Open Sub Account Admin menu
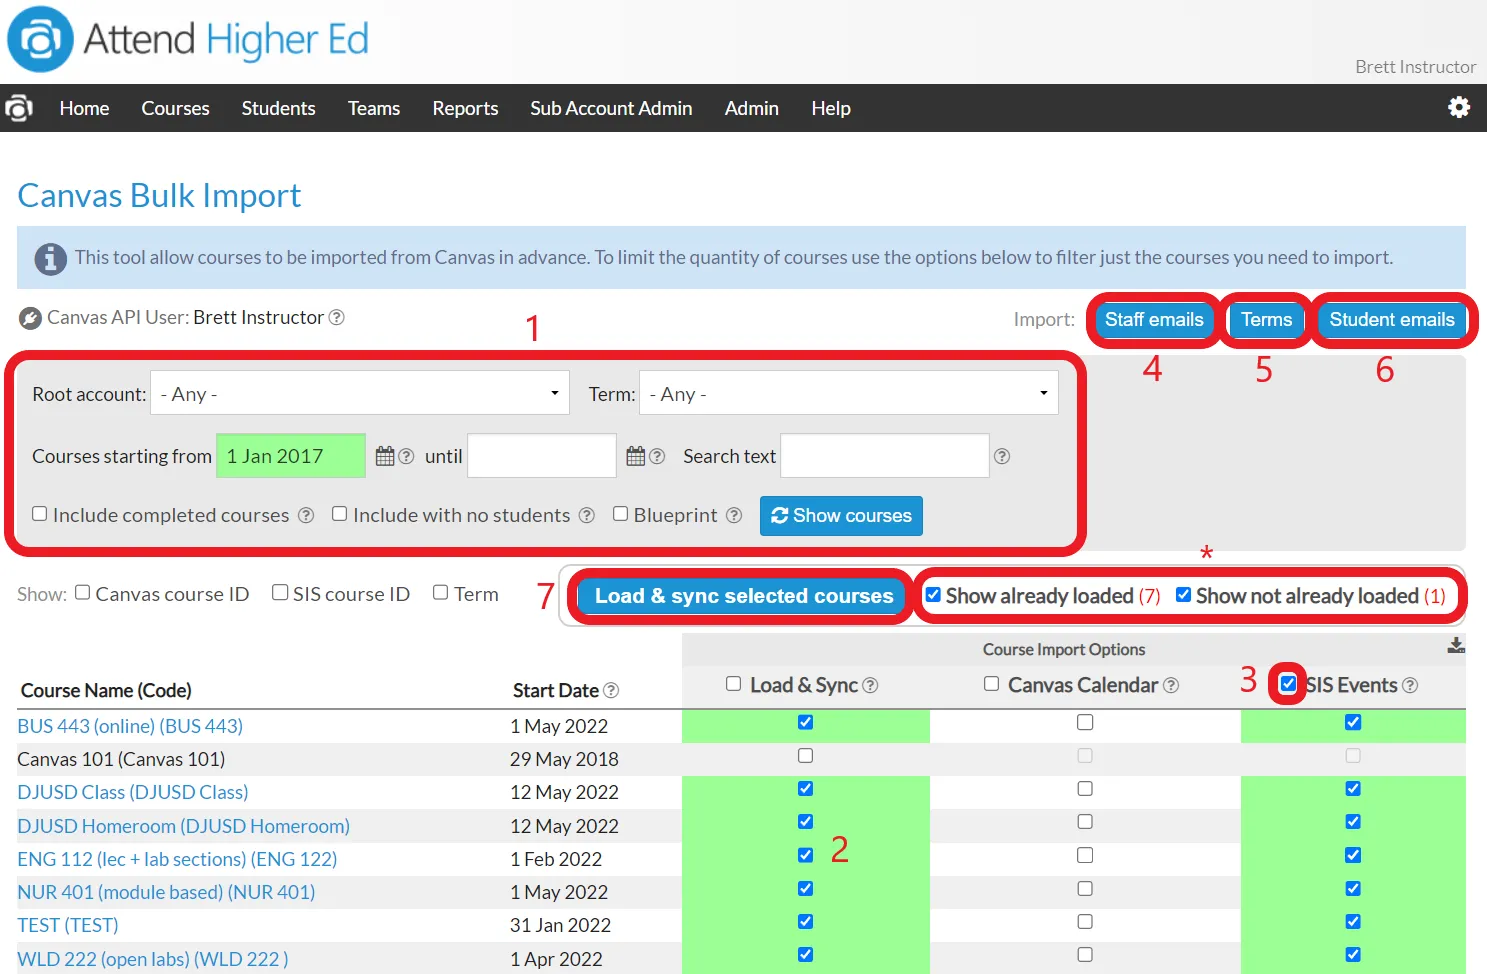The image size is (1487, 974). 611,108
